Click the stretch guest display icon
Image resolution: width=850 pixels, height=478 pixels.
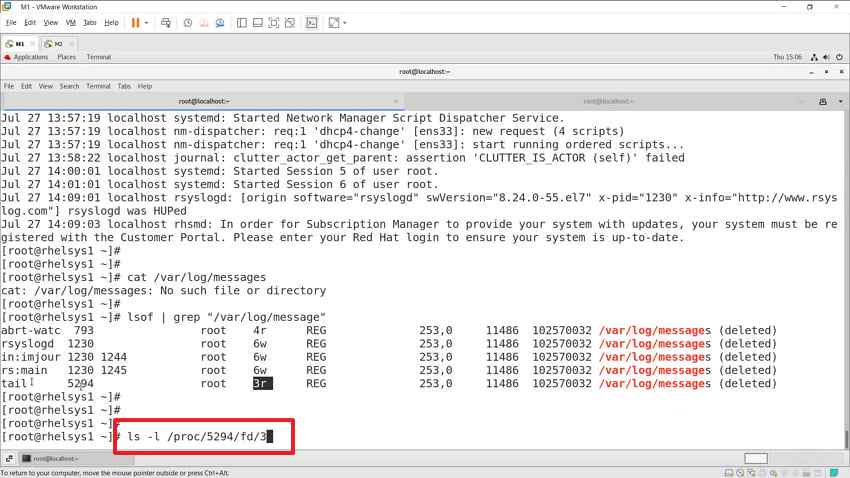coord(334,23)
